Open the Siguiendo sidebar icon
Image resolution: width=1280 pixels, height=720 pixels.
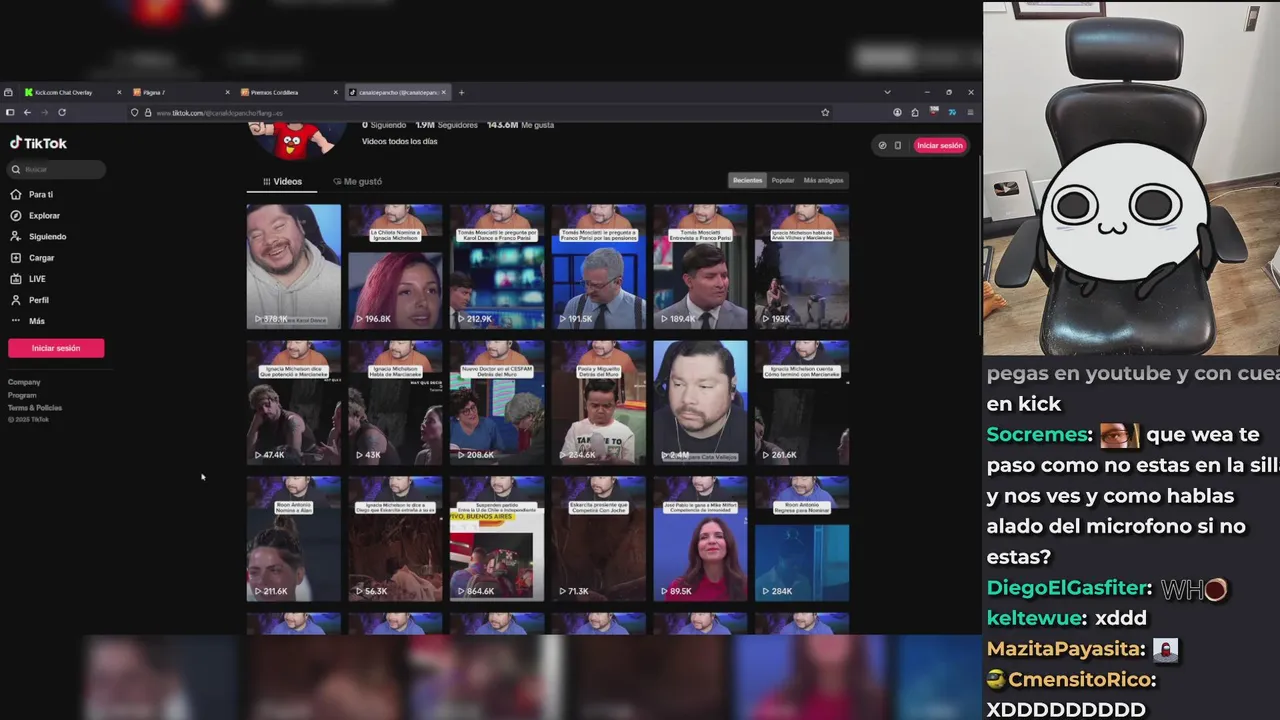tap(15, 236)
